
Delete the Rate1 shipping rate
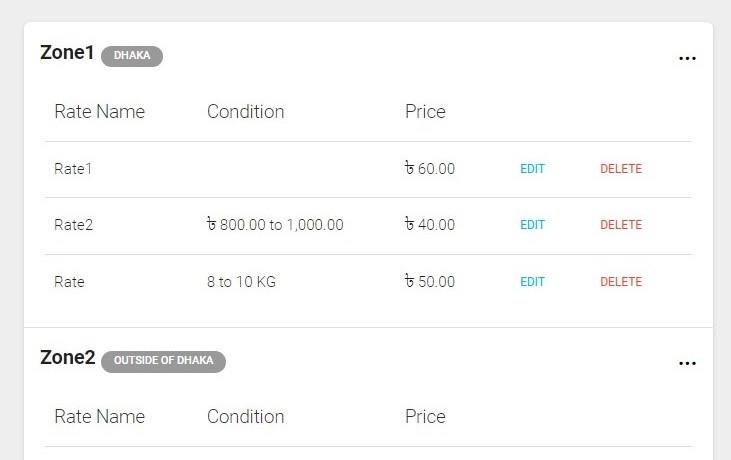point(621,169)
